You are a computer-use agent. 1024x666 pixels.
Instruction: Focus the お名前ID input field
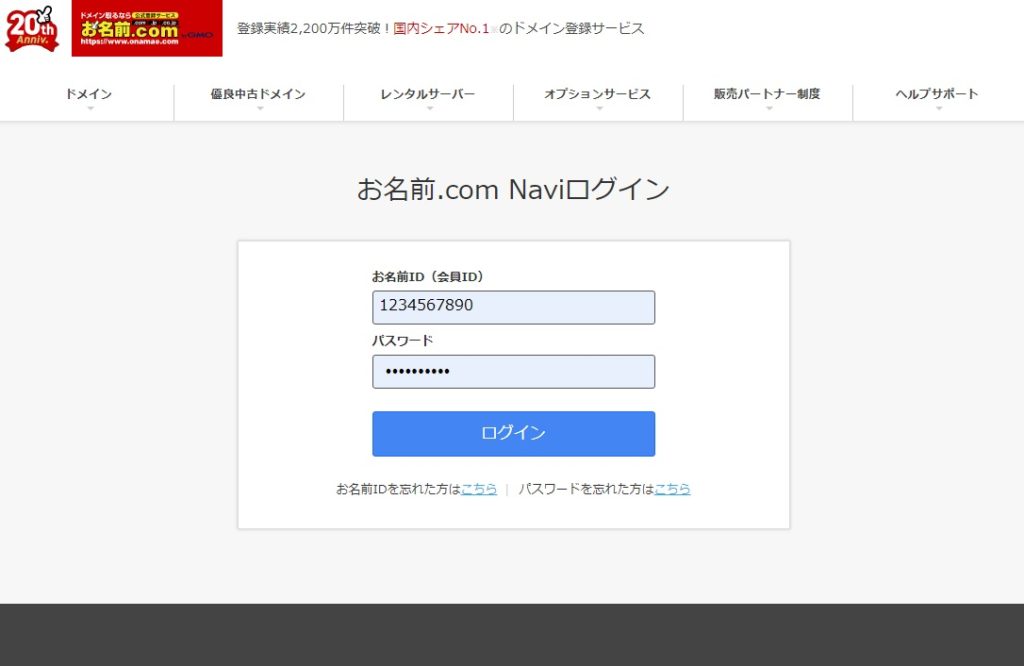(x=513, y=308)
